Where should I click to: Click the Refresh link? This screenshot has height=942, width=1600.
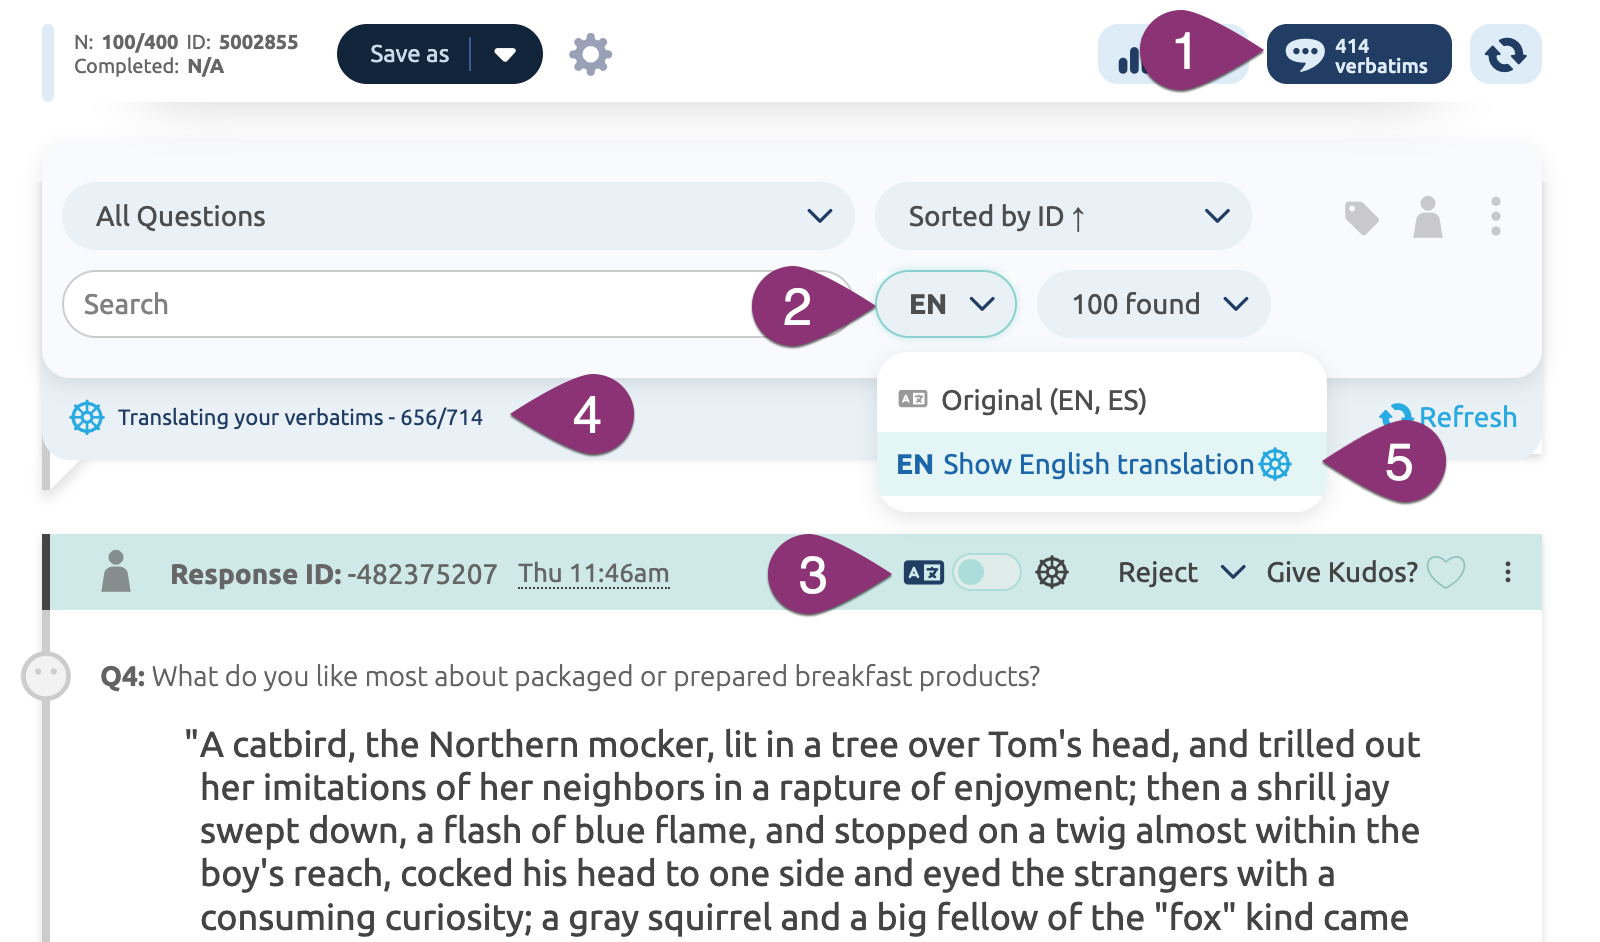tap(1465, 417)
